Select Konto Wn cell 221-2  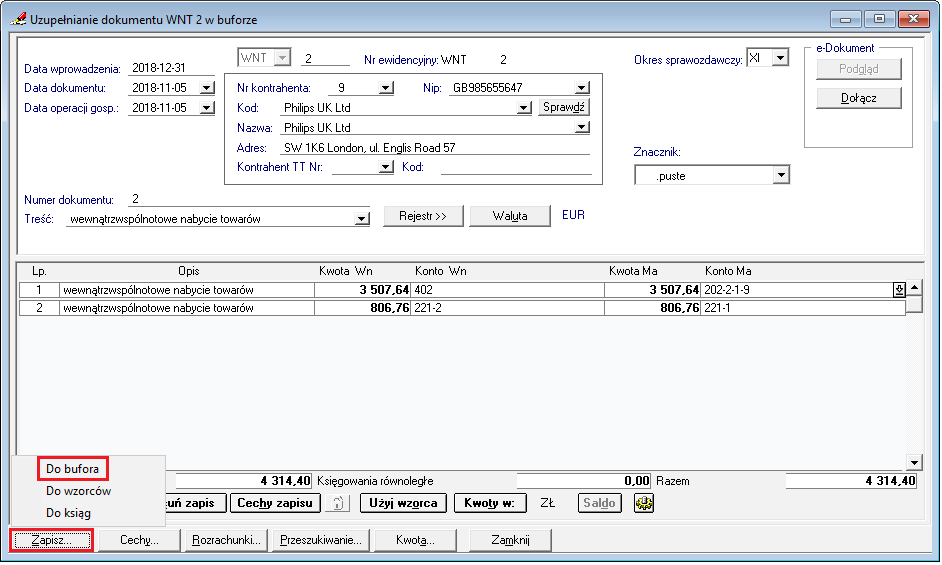[x=508, y=308]
